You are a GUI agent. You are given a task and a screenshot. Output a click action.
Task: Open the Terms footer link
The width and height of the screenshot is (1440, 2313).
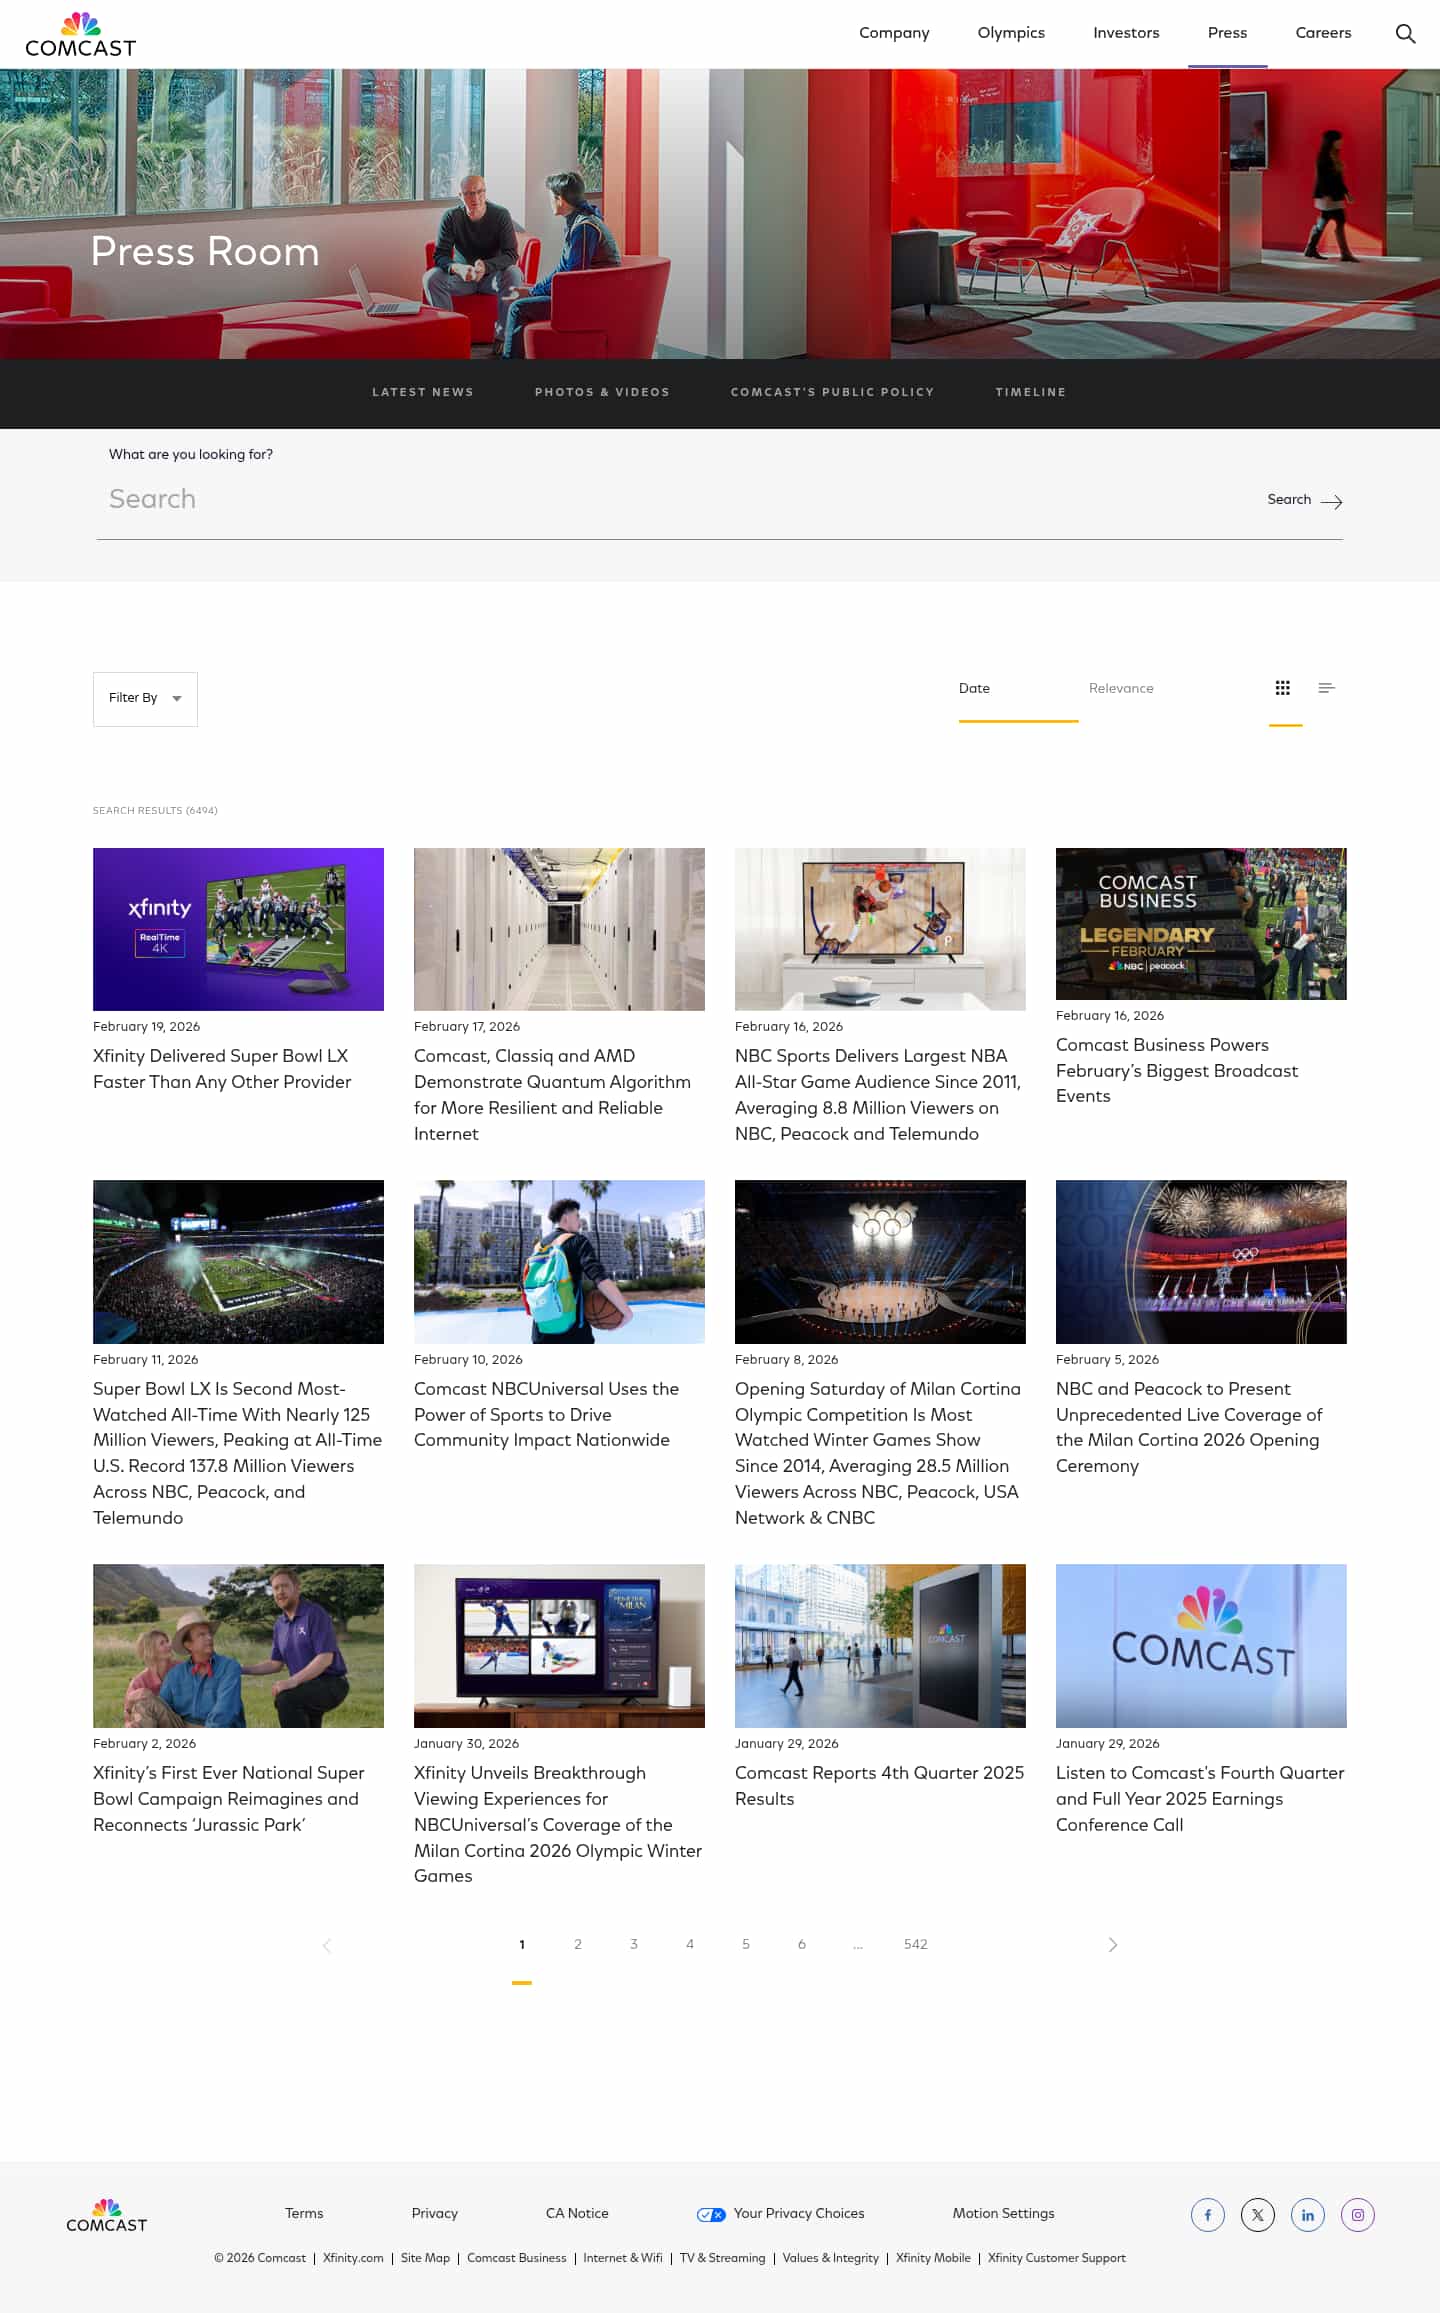click(x=304, y=2213)
